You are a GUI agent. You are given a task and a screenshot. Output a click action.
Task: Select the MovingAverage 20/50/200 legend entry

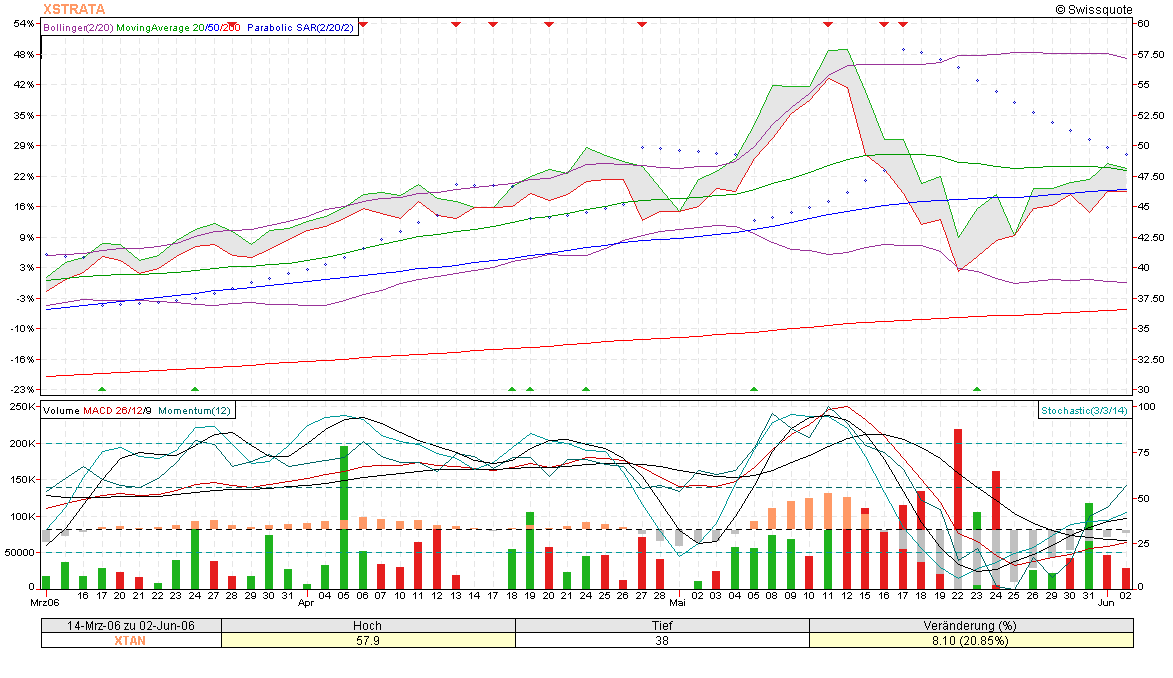pos(178,28)
